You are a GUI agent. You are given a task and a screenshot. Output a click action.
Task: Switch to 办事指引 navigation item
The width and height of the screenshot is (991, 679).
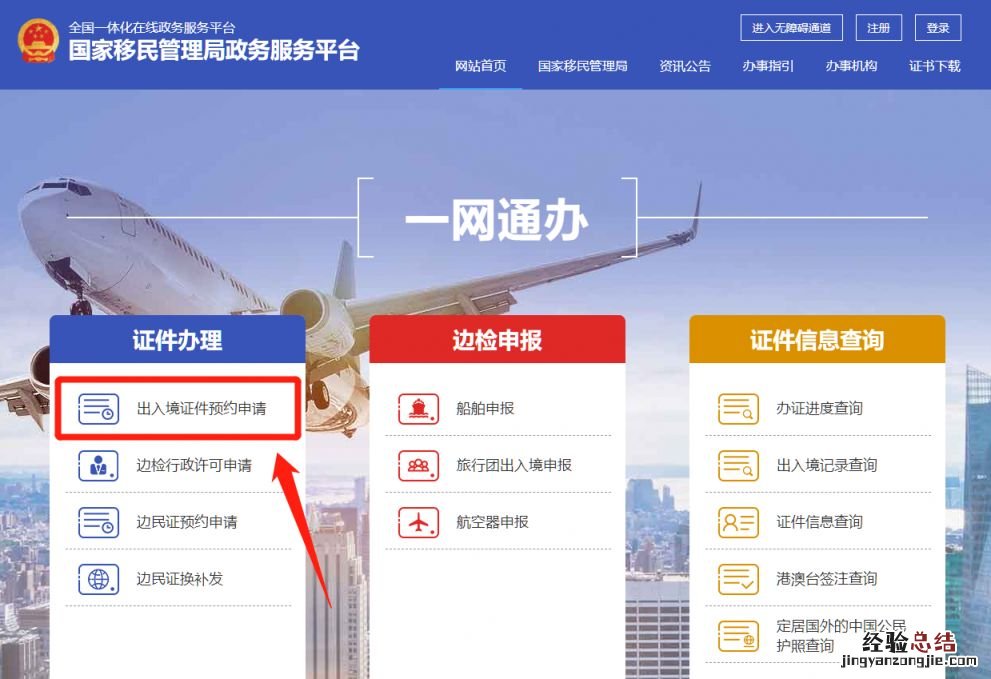(768, 66)
